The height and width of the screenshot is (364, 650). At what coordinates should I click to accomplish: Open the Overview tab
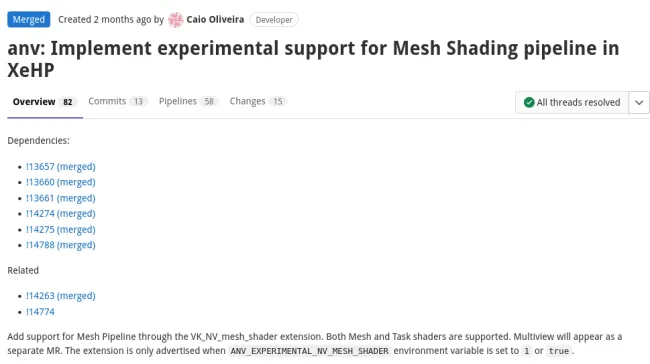[44, 102]
